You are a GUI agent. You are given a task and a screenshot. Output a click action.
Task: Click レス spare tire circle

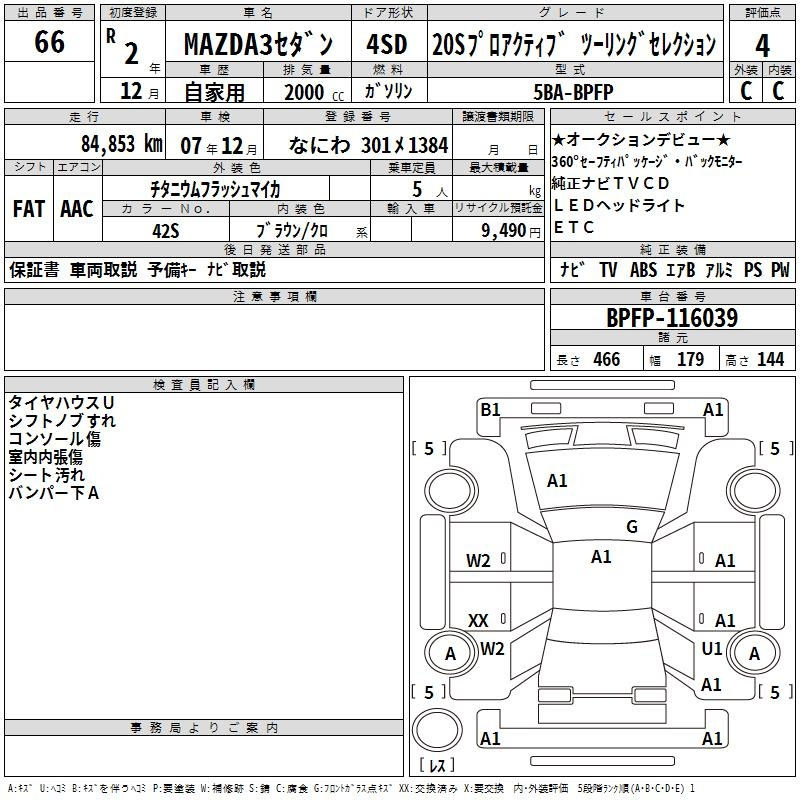437,730
